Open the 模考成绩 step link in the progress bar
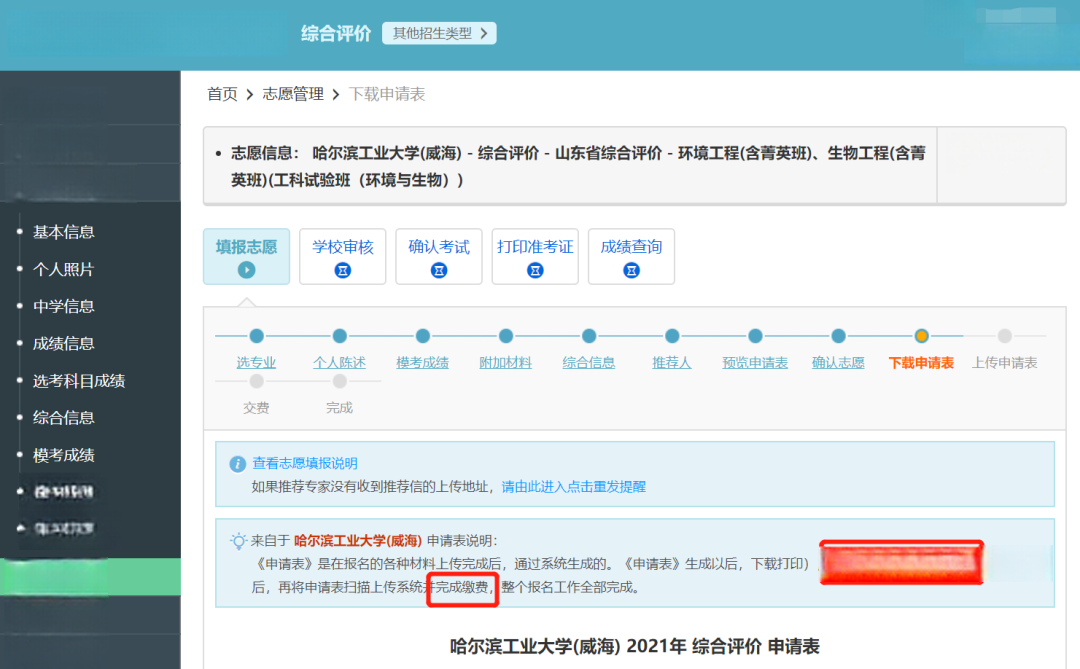This screenshot has height=669, width=1080. 422,363
